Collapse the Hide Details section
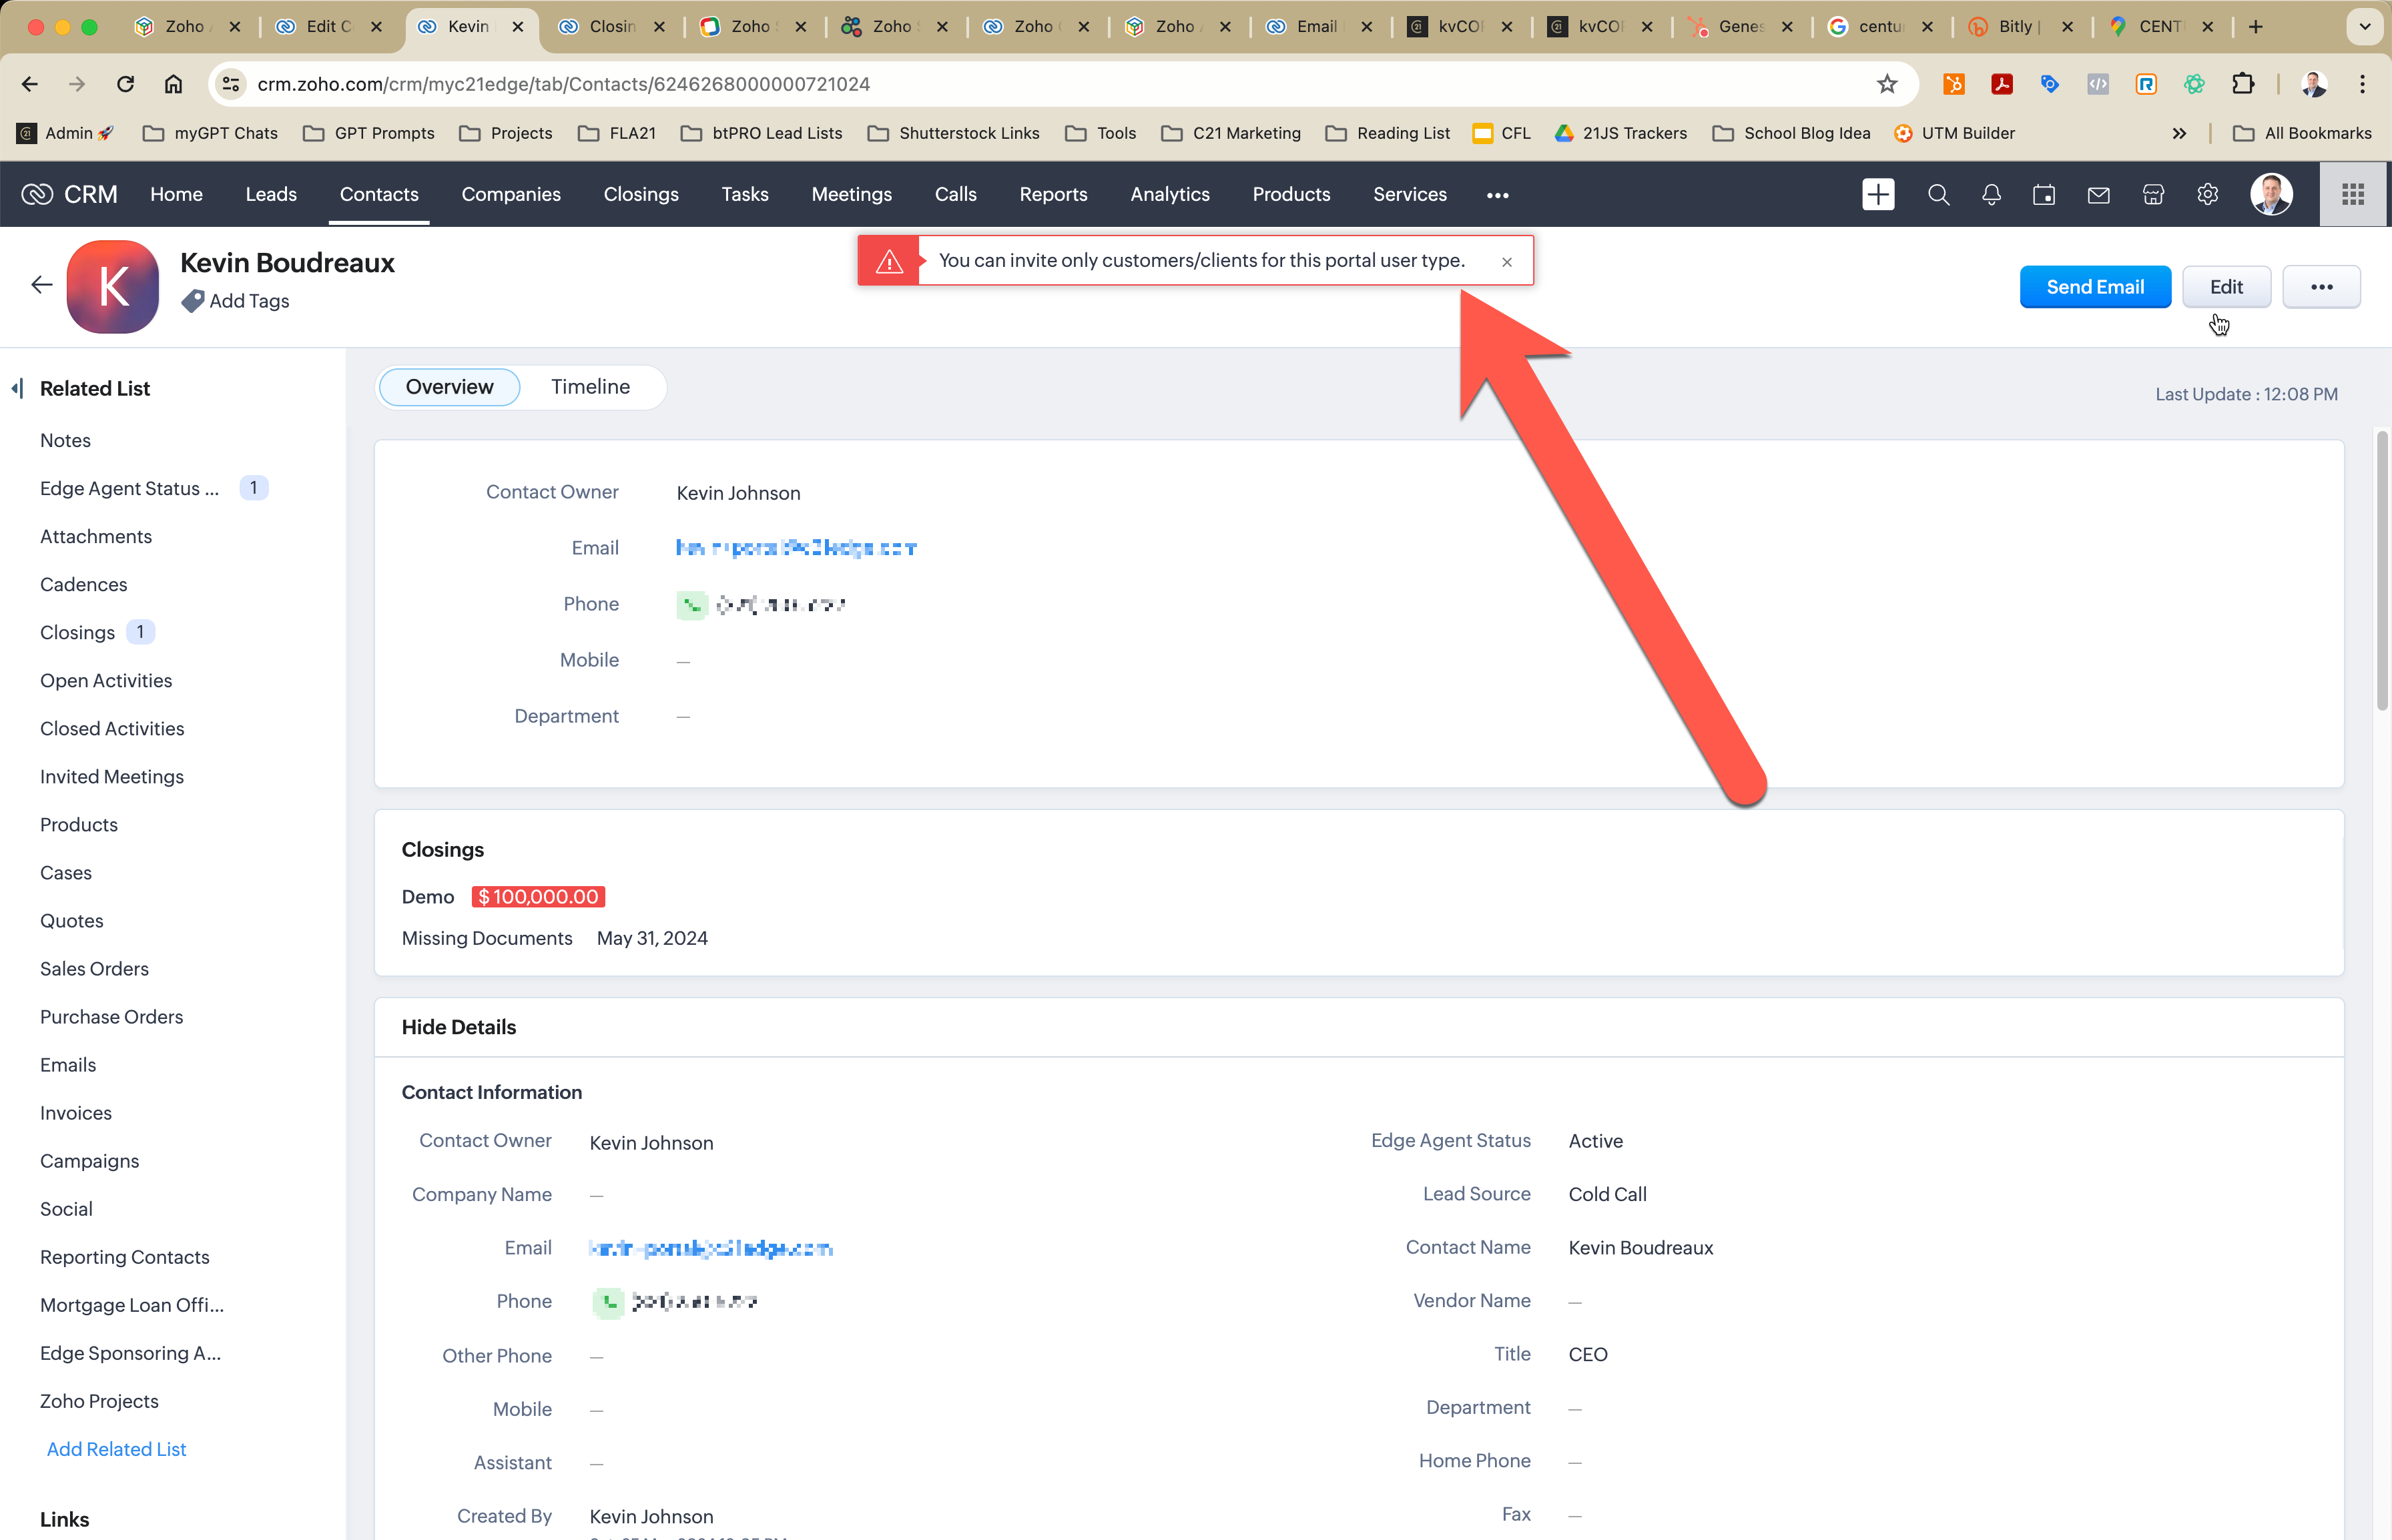This screenshot has height=1540, width=2392. [x=459, y=1027]
